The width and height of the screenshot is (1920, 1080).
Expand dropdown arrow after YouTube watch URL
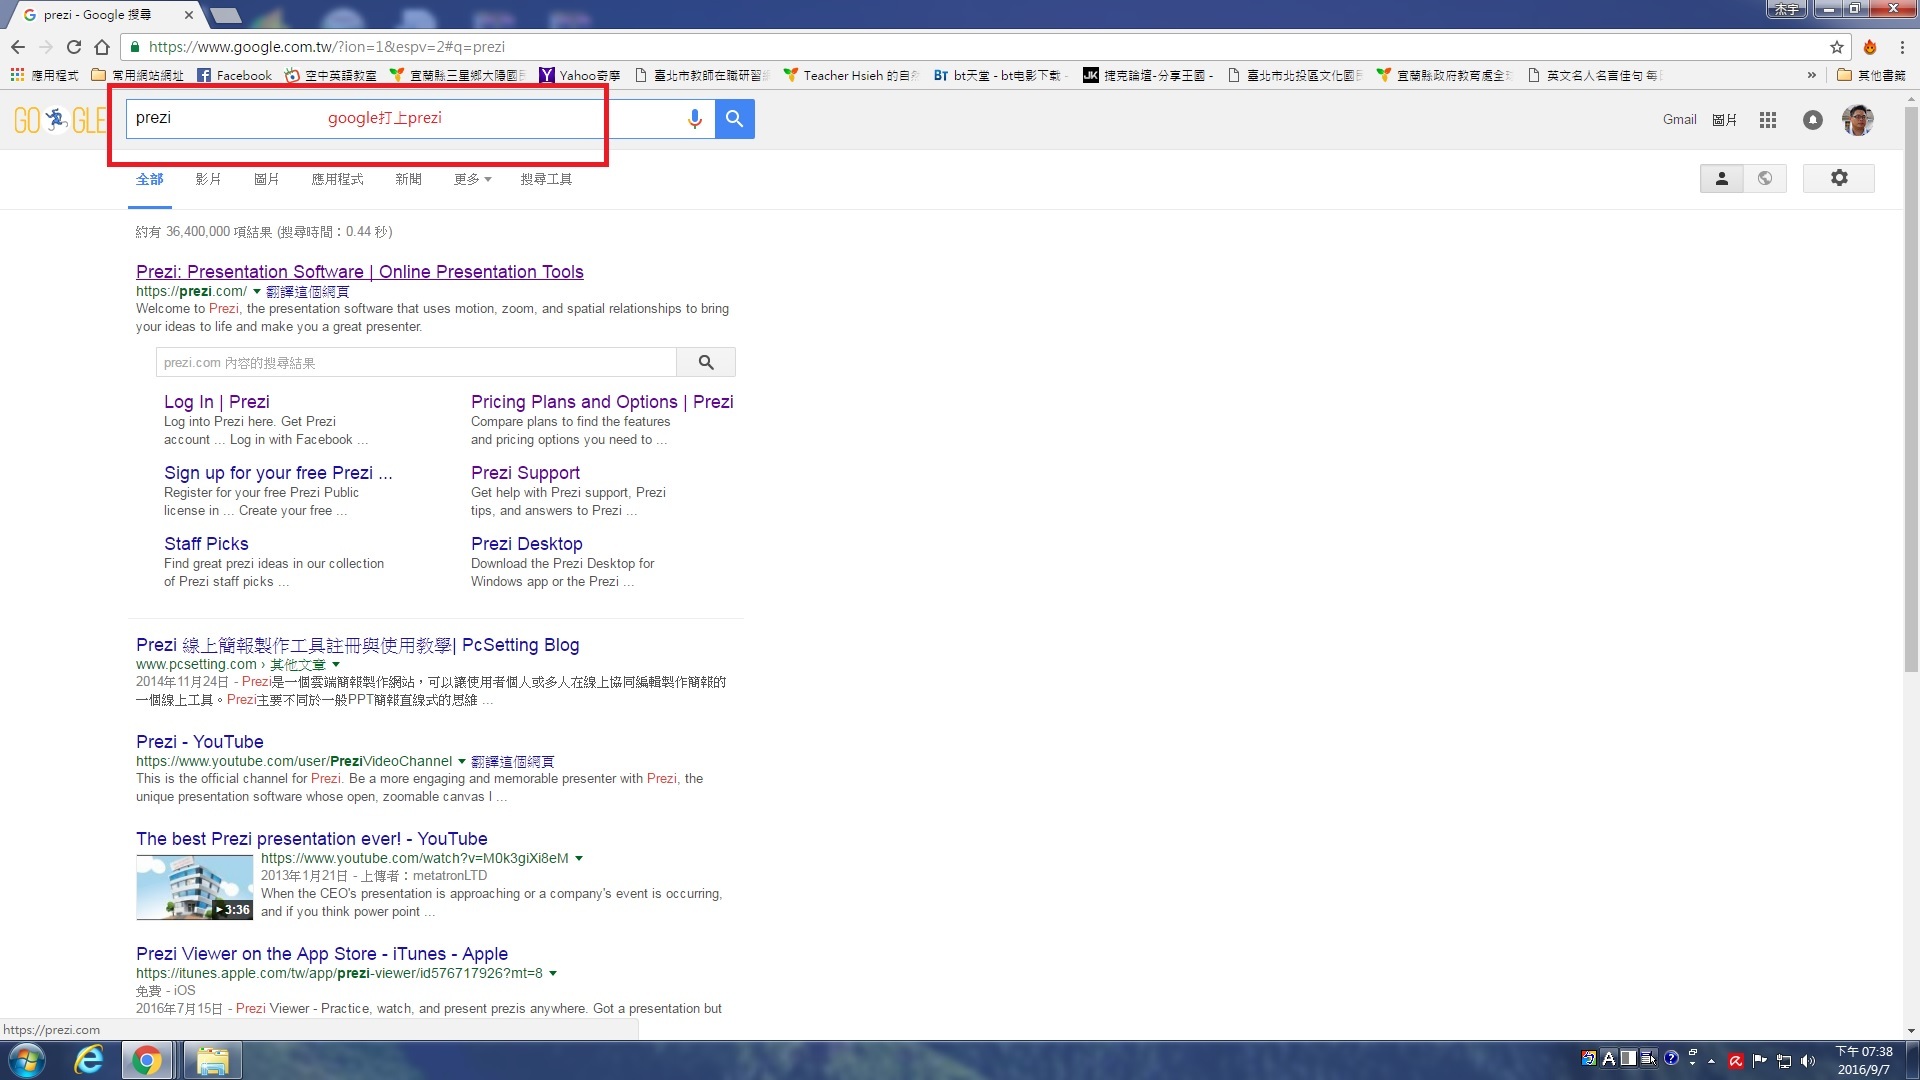tap(578, 859)
